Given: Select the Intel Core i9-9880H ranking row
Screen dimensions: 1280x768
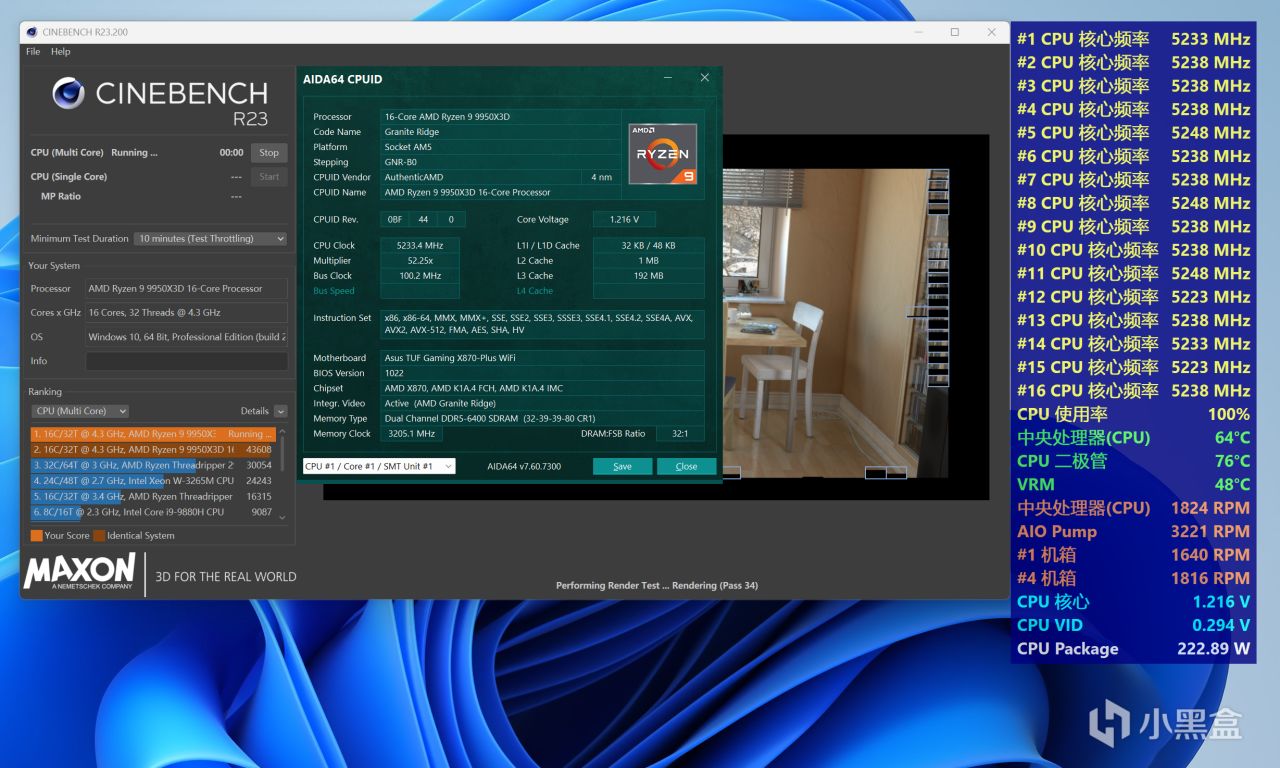Looking at the screenshot, I should click(152, 512).
